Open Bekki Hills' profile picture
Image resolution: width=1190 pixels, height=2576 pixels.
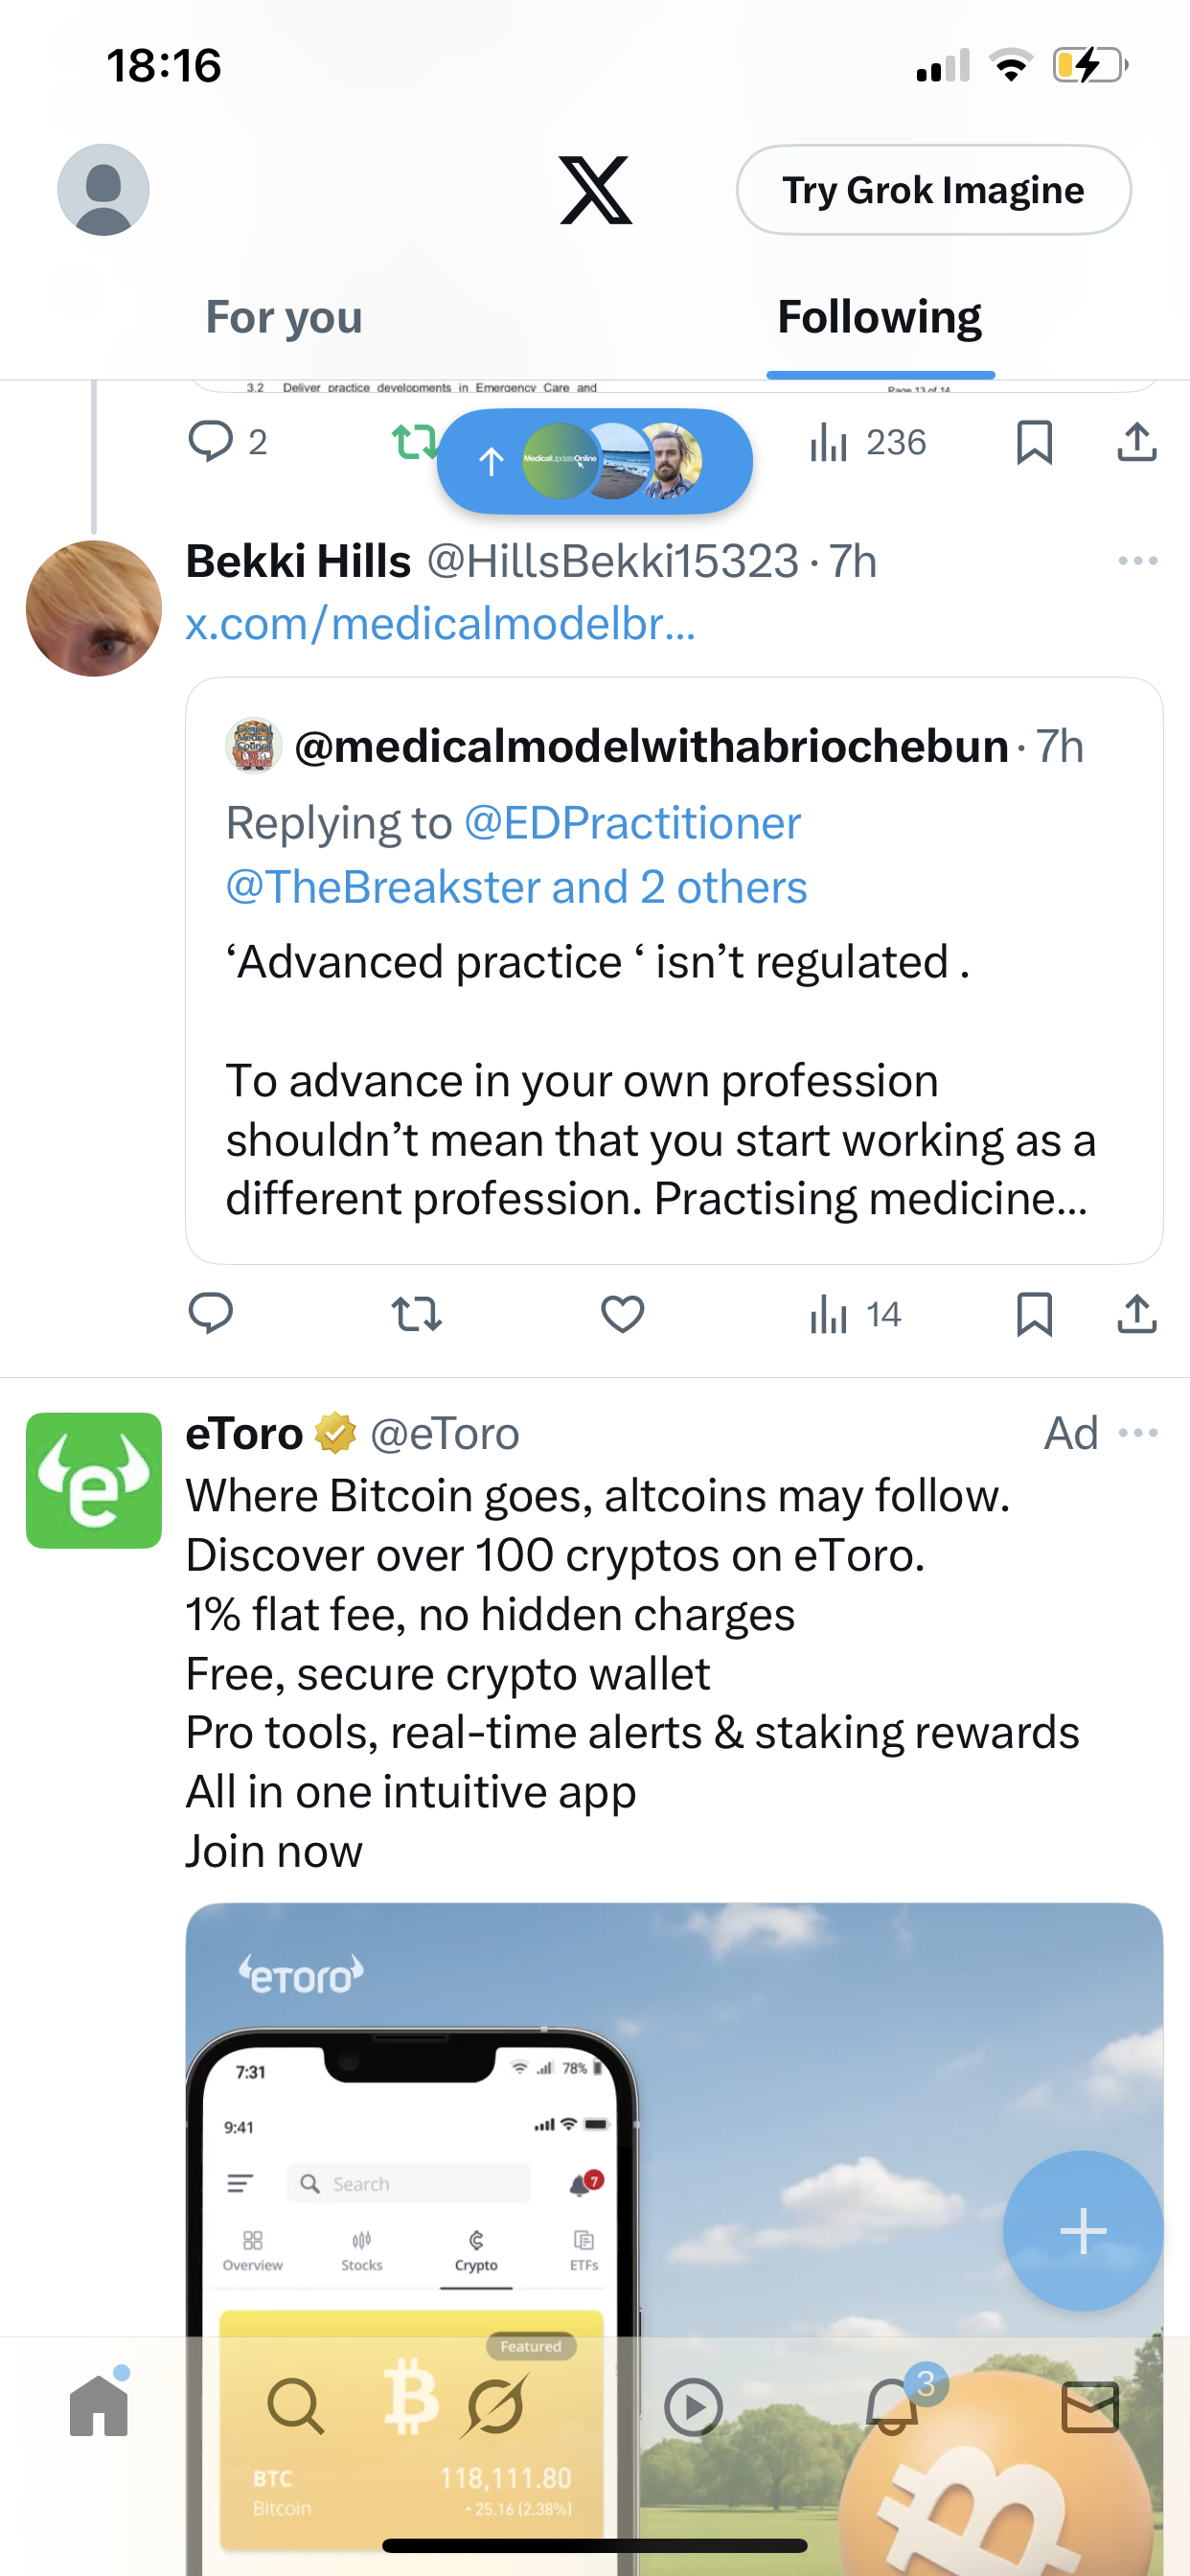[94, 608]
